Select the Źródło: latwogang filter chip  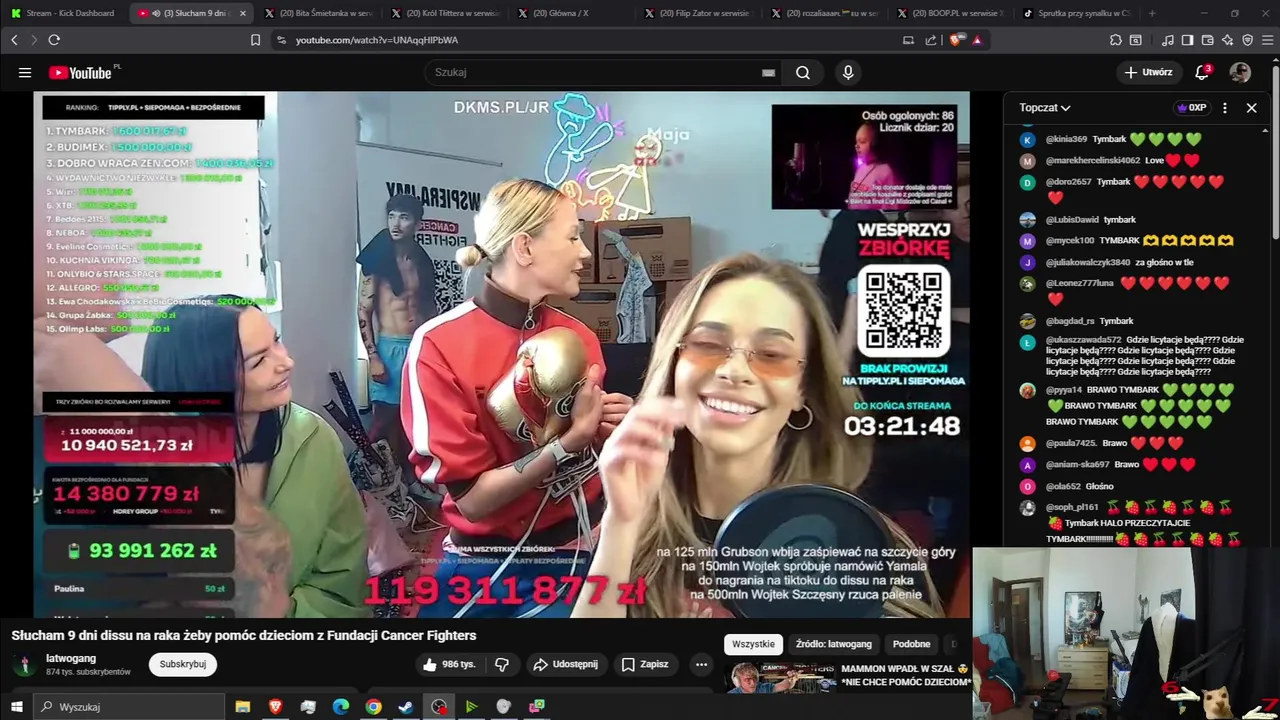point(834,644)
